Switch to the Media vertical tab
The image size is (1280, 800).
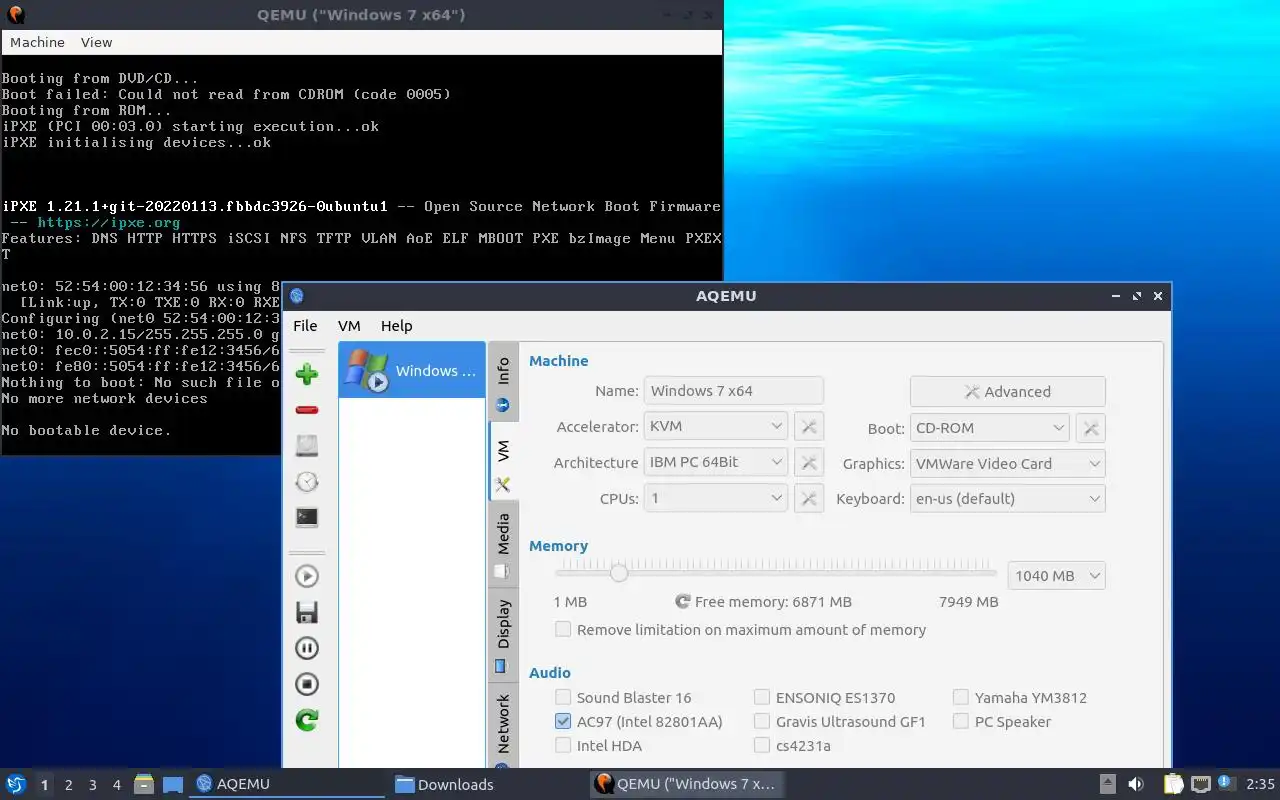(x=503, y=544)
